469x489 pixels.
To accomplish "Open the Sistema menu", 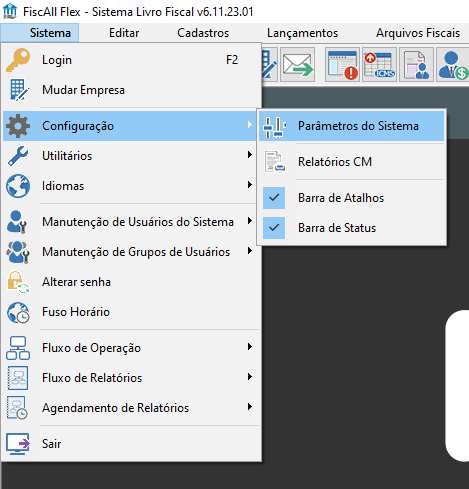I will [40, 33].
